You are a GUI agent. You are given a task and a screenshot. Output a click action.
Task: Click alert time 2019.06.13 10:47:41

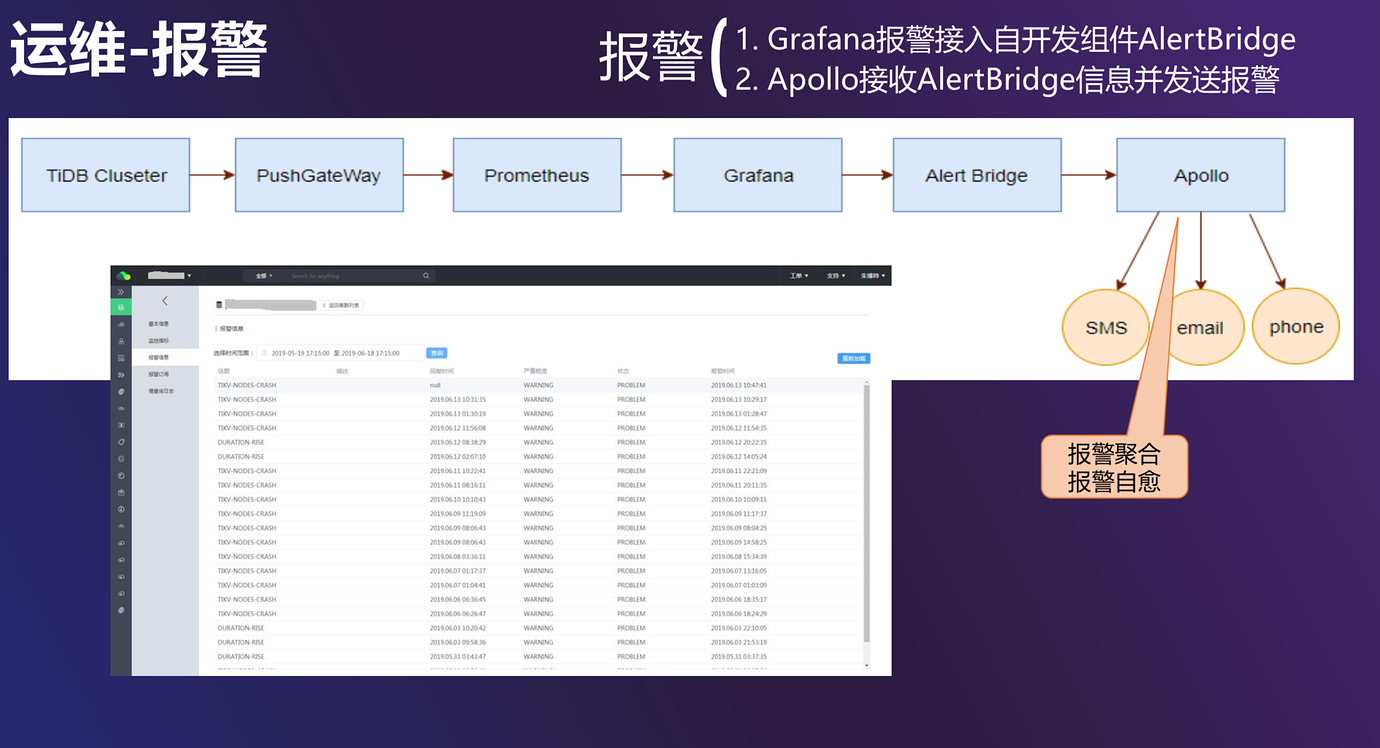pos(739,385)
